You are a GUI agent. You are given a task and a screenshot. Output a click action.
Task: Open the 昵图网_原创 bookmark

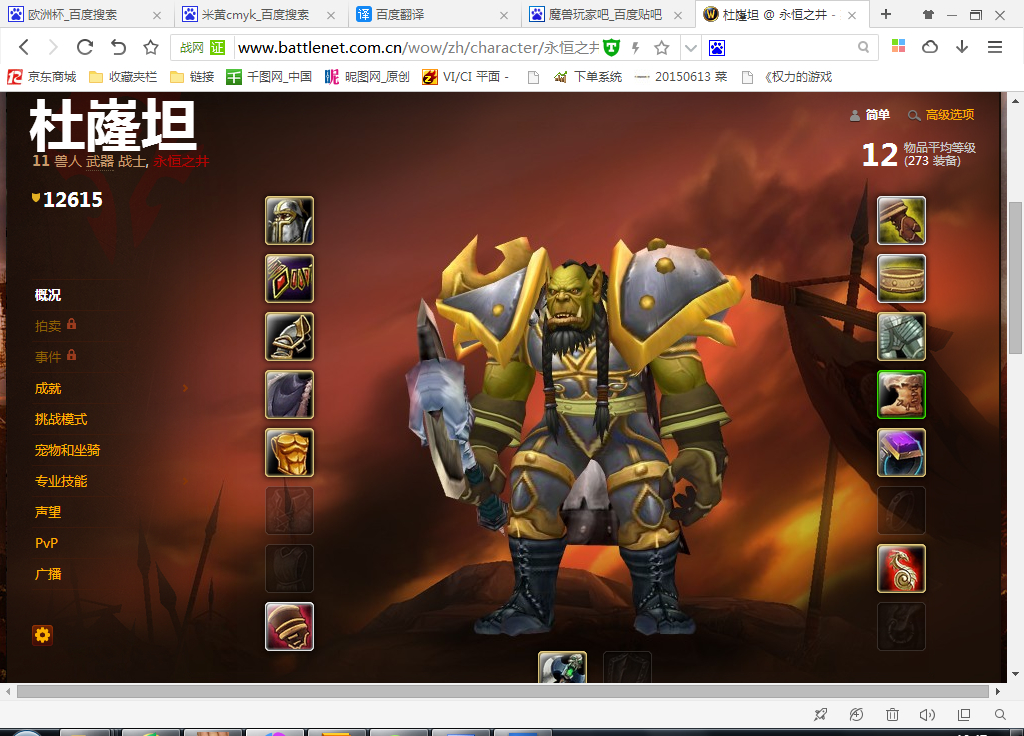coord(368,77)
